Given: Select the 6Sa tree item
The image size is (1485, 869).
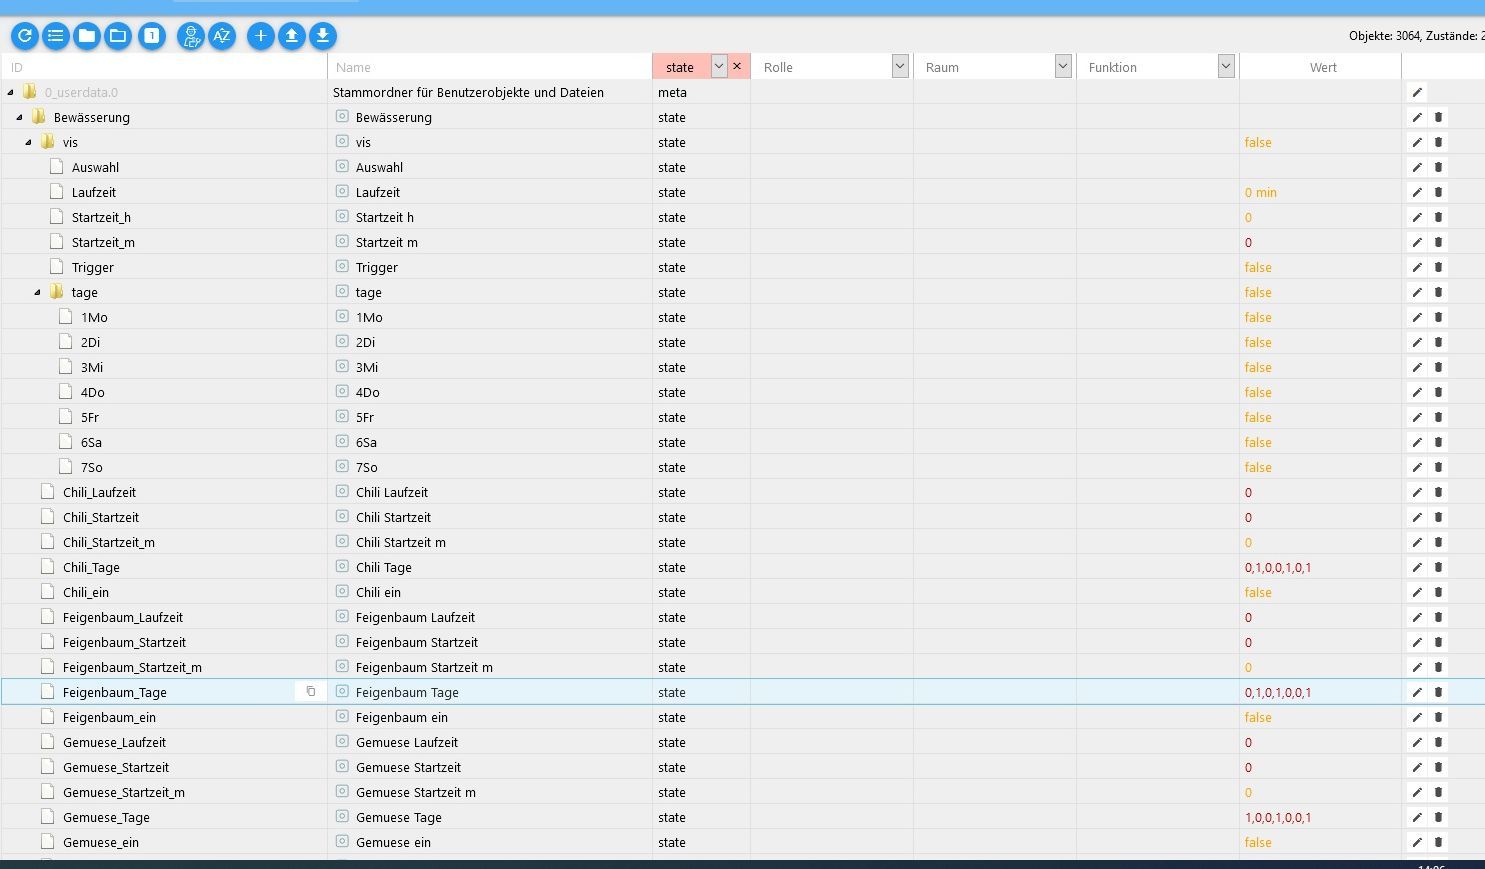Looking at the screenshot, I should point(91,442).
